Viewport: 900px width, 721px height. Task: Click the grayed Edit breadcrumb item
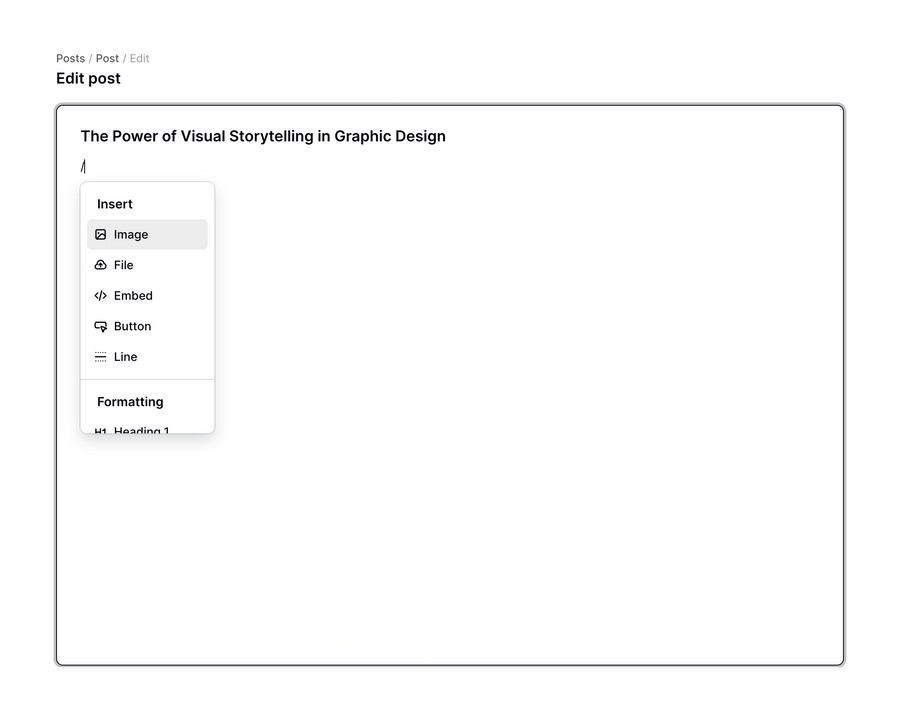[x=139, y=58]
